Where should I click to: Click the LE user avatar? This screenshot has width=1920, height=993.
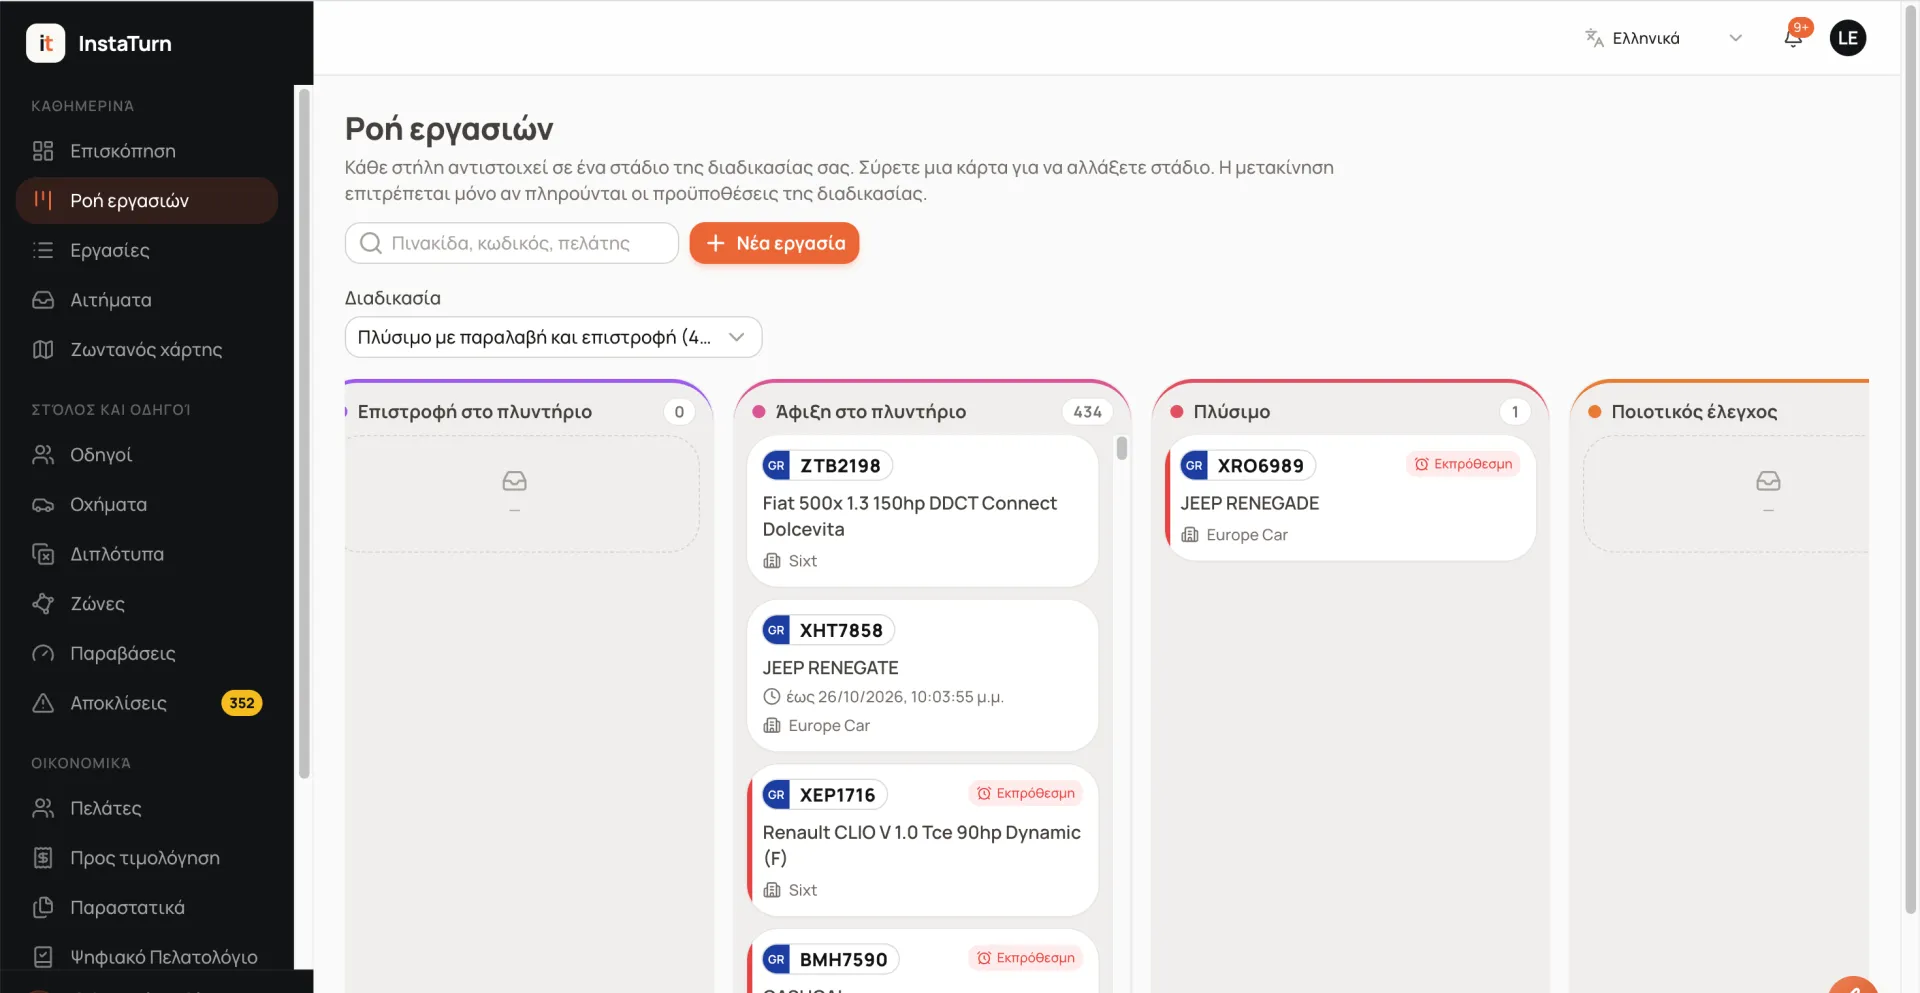click(x=1848, y=38)
